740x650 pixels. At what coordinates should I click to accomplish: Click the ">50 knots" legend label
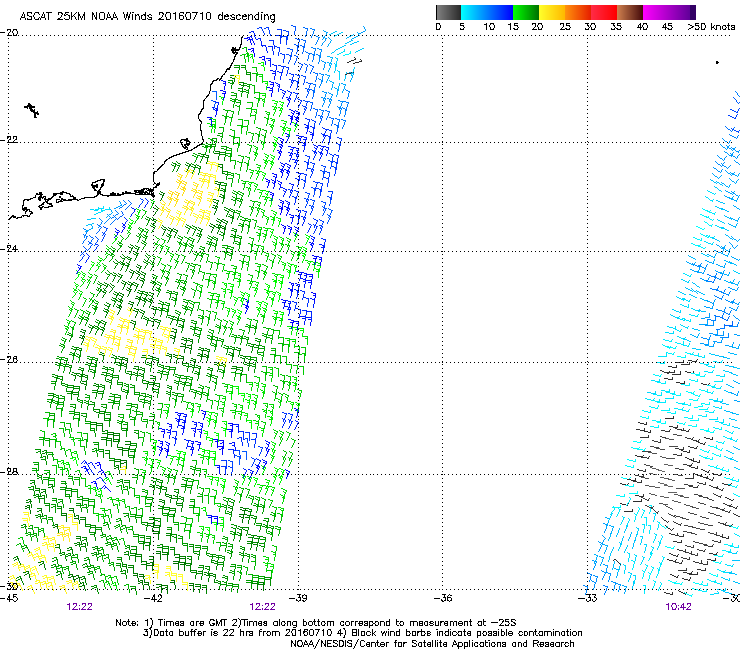(x=711, y=27)
